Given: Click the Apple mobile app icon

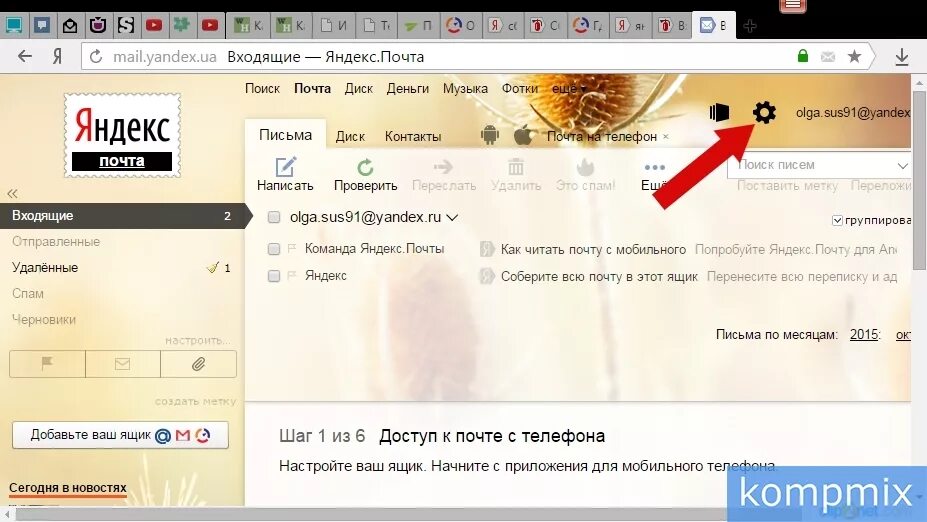Looking at the screenshot, I should point(523,135).
